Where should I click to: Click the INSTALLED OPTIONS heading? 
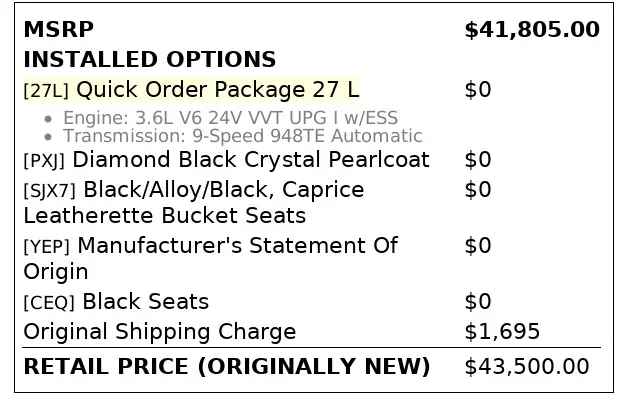click(149, 60)
